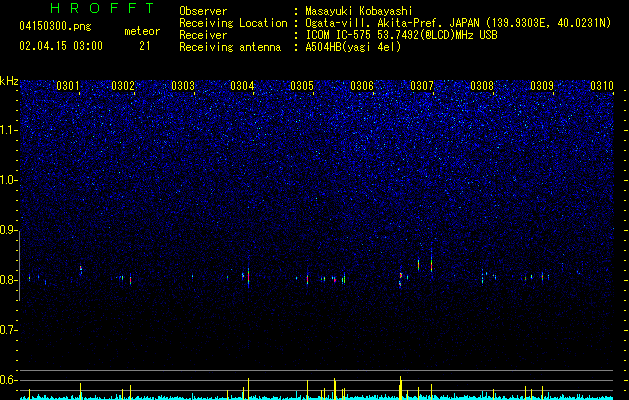Click the 0309 time marker
The width and height of the screenshot is (629, 400).
(542, 86)
